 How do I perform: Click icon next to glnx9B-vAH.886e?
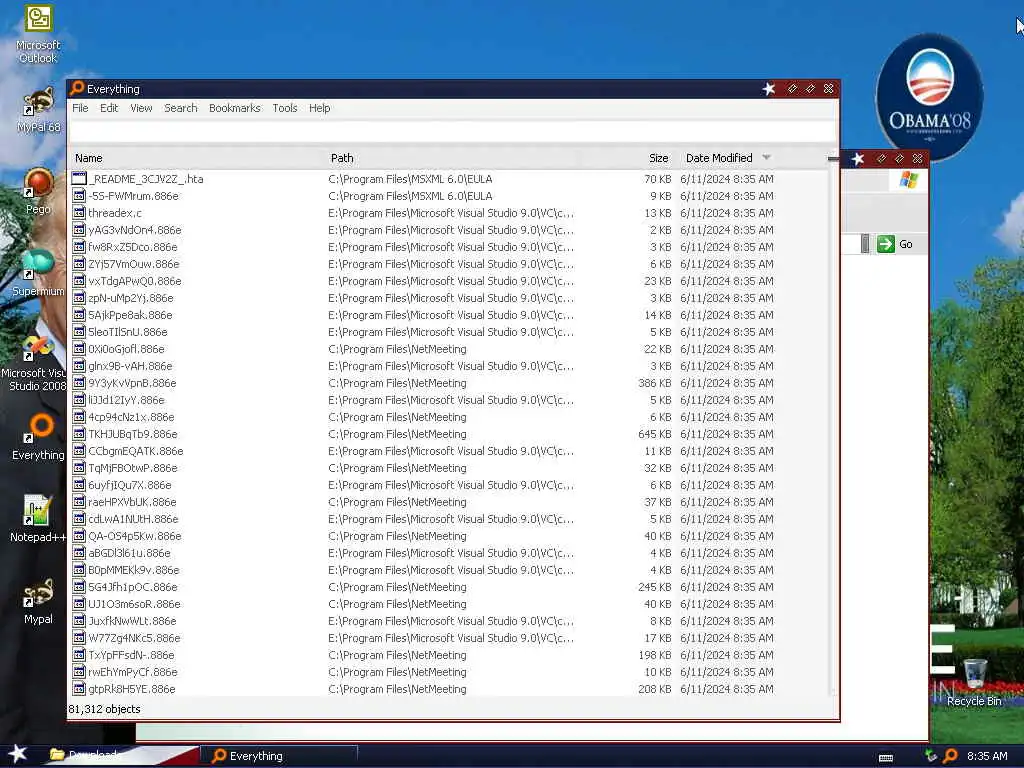click(x=79, y=366)
